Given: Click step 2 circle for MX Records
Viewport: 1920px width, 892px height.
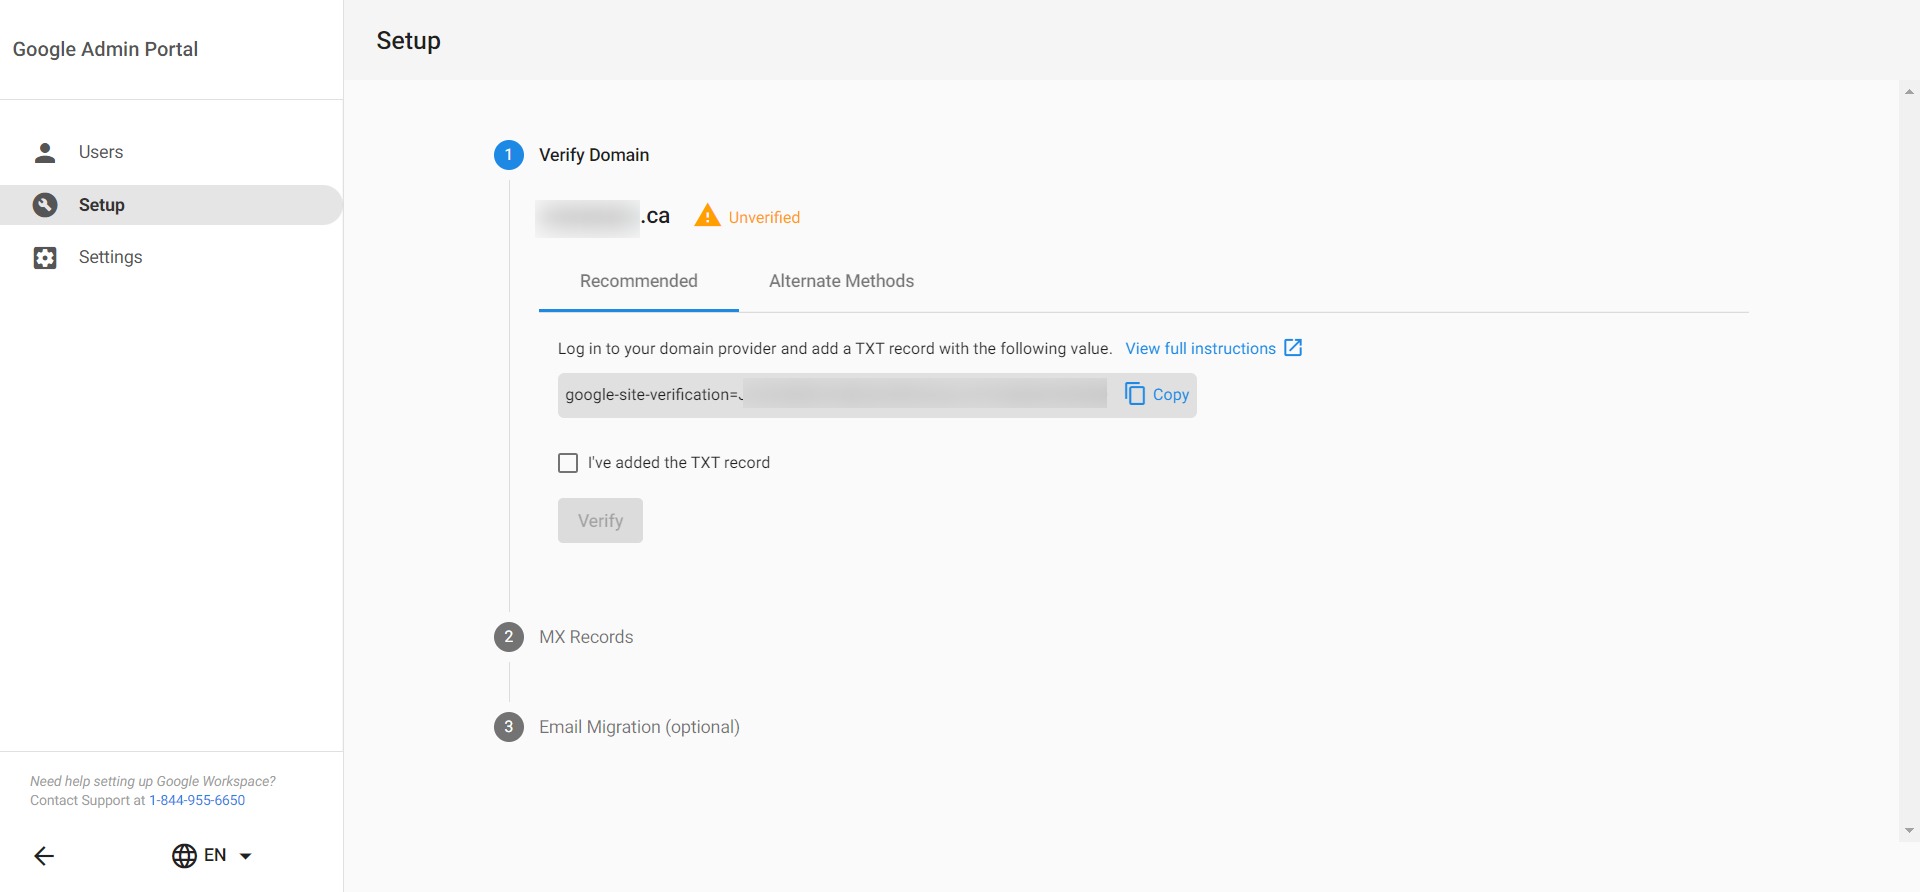Looking at the screenshot, I should [x=509, y=637].
